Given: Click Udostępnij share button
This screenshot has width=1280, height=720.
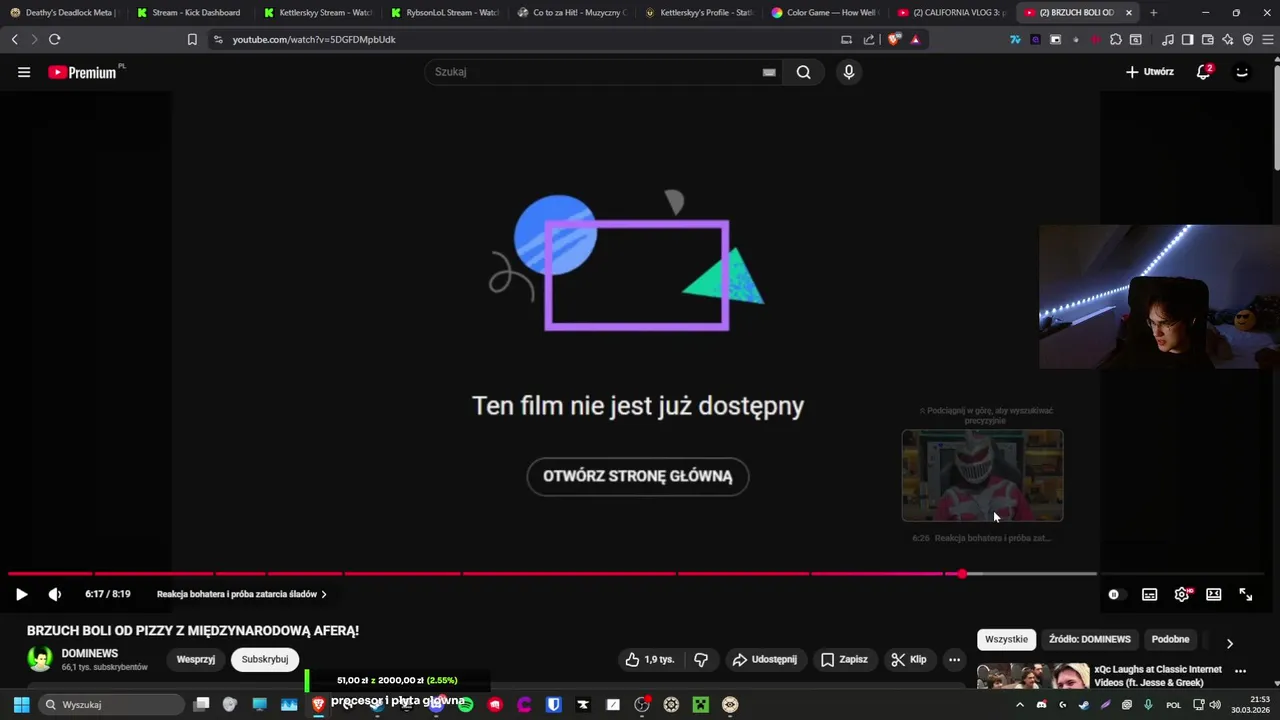Looking at the screenshot, I should [x=764, y=660].
